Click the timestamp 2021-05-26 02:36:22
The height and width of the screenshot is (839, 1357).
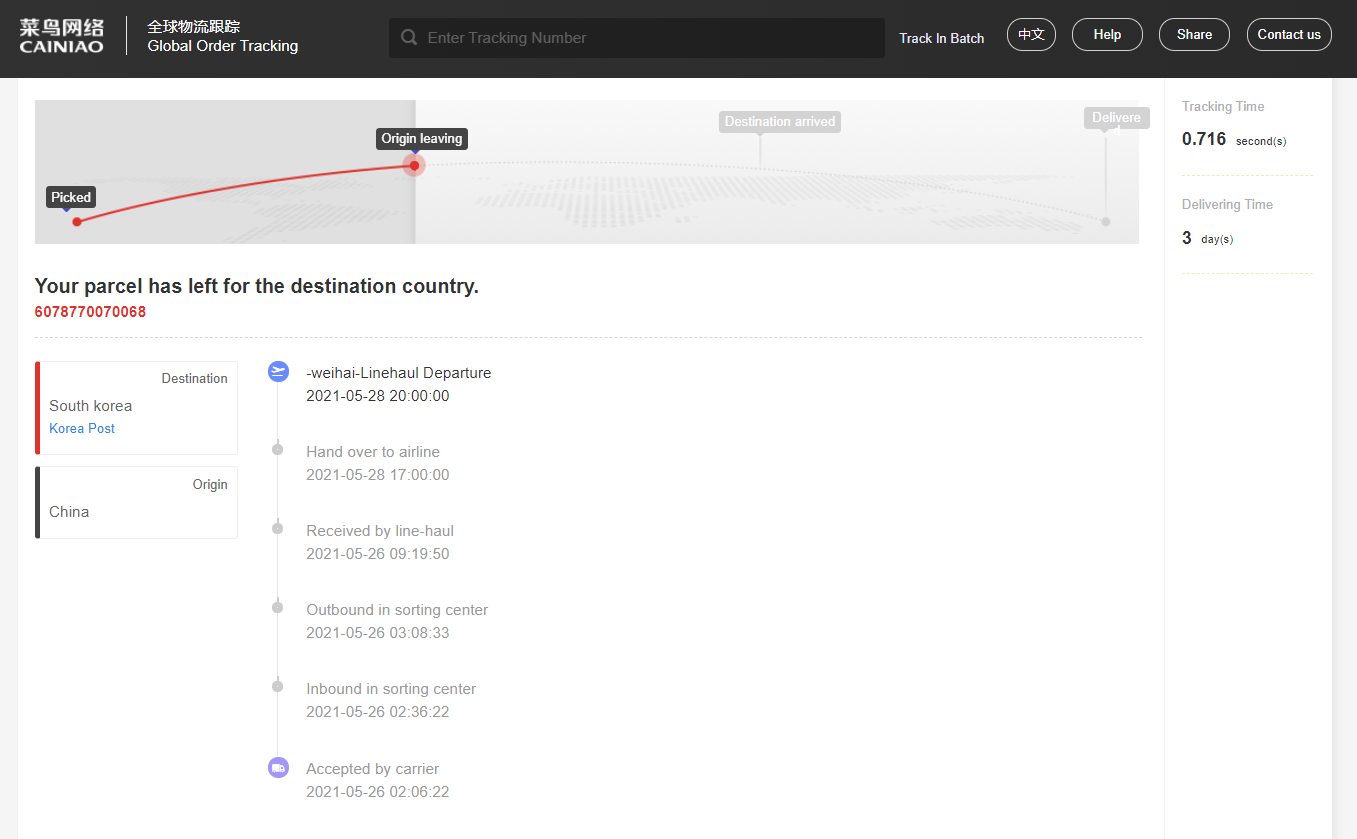point(378,712)
